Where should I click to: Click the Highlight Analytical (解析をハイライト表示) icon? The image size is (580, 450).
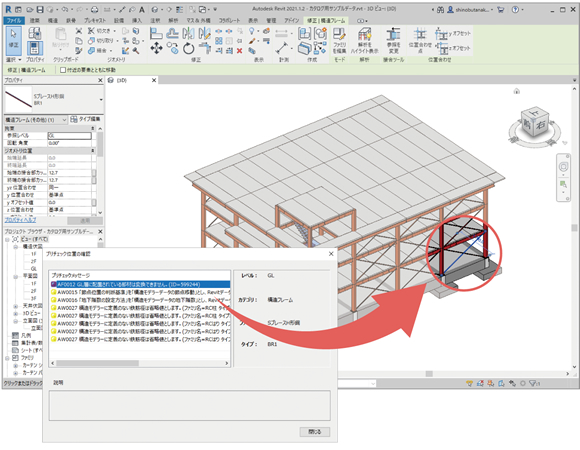tap(364, 40)
